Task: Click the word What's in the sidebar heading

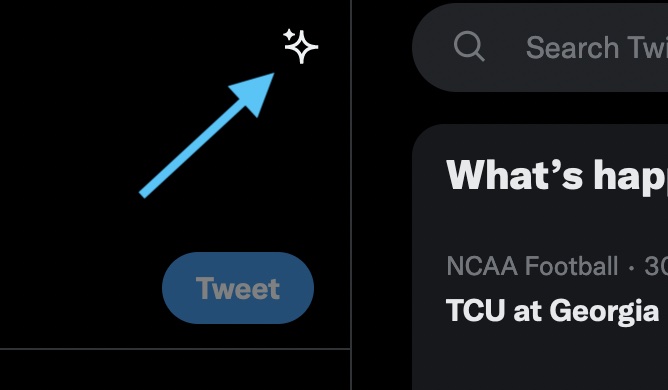Action: point(514,175)
